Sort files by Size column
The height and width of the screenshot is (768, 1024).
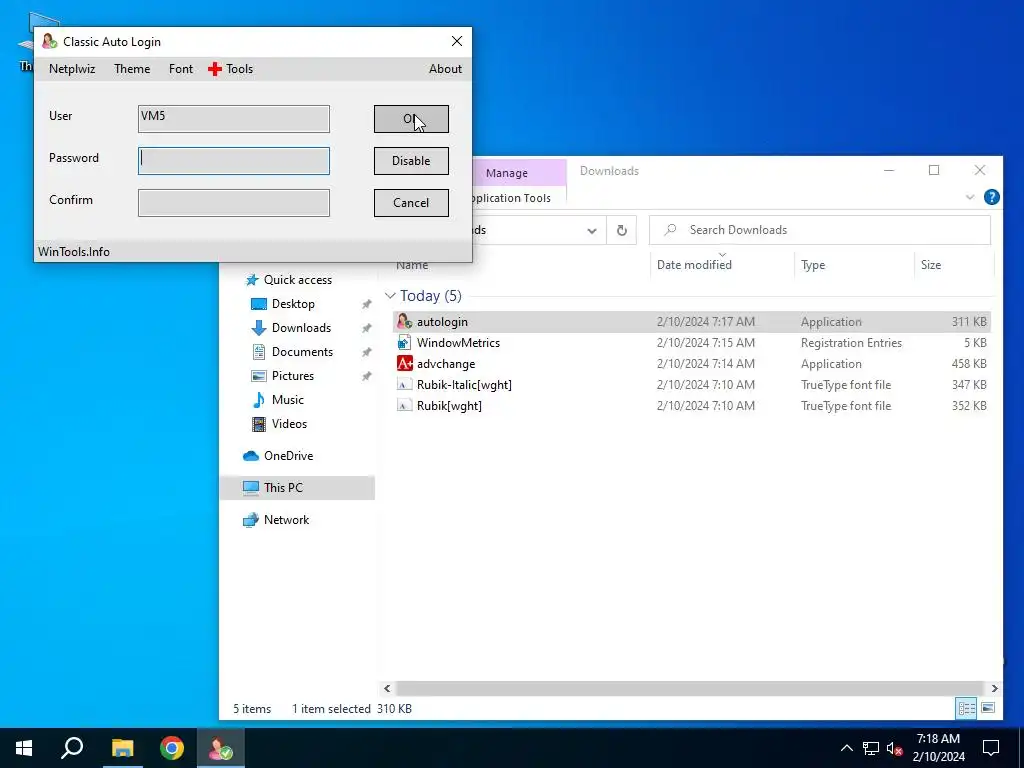(x=931, y=264)
